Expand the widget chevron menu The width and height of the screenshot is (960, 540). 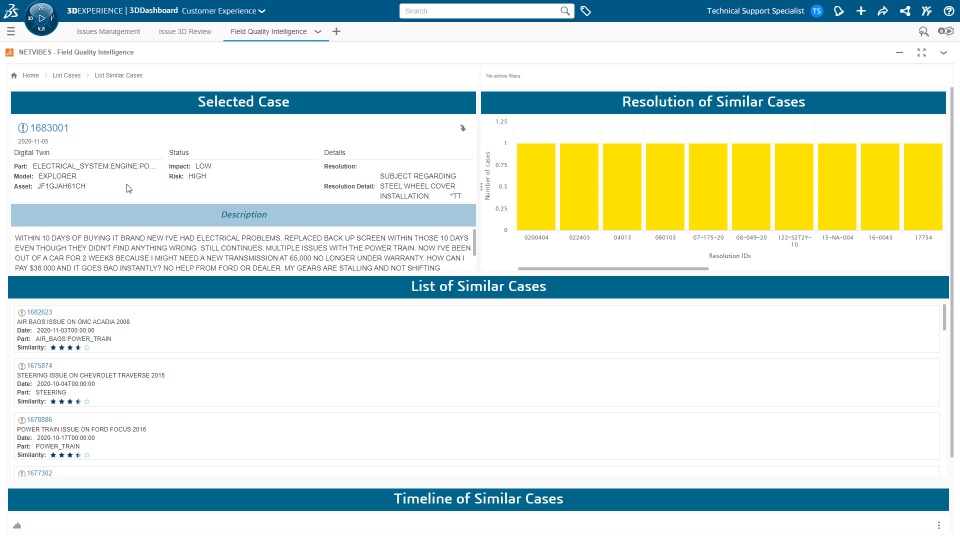point(943,53)
